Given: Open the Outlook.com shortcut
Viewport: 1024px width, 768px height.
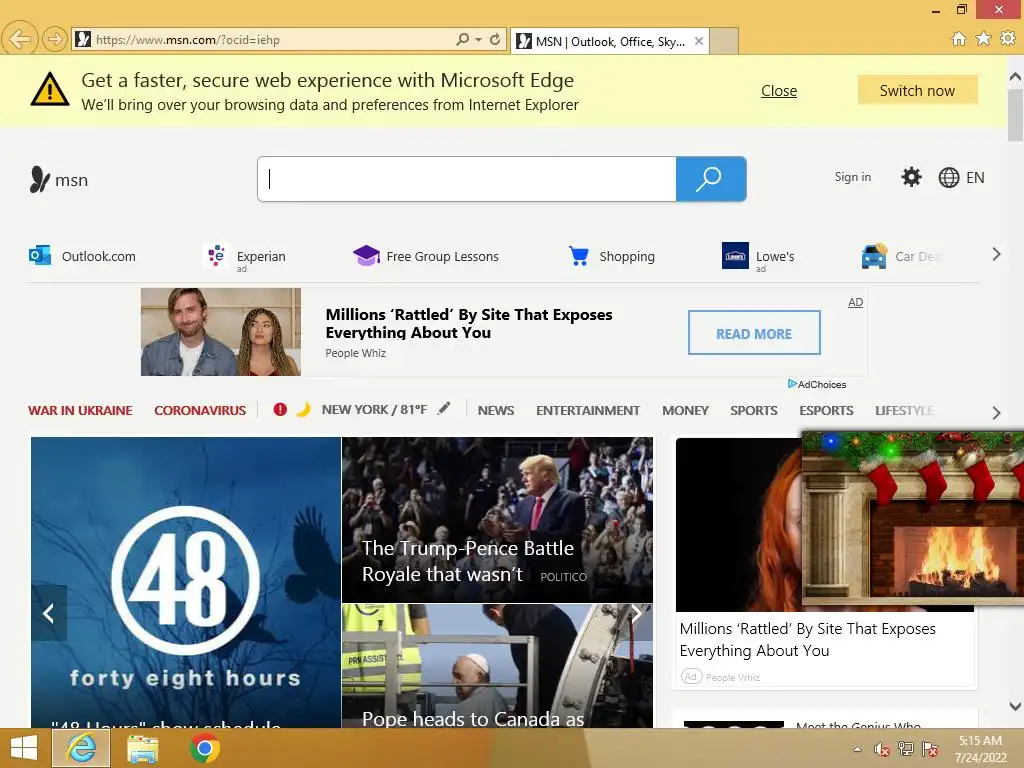Looking at the screenshot, I should (82, 256).
